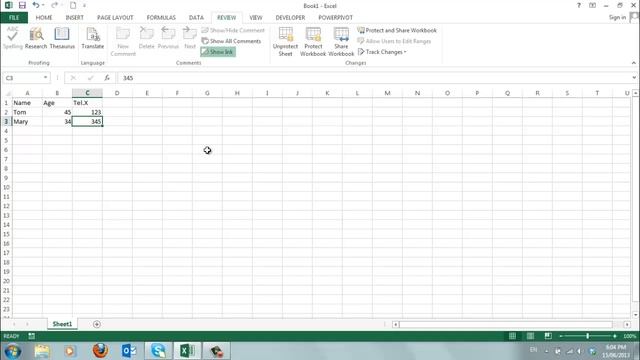The height and width of the screenshot is (360, 640).
Task: Open the Undo history dropdown arrow
Action: [43, 5]
